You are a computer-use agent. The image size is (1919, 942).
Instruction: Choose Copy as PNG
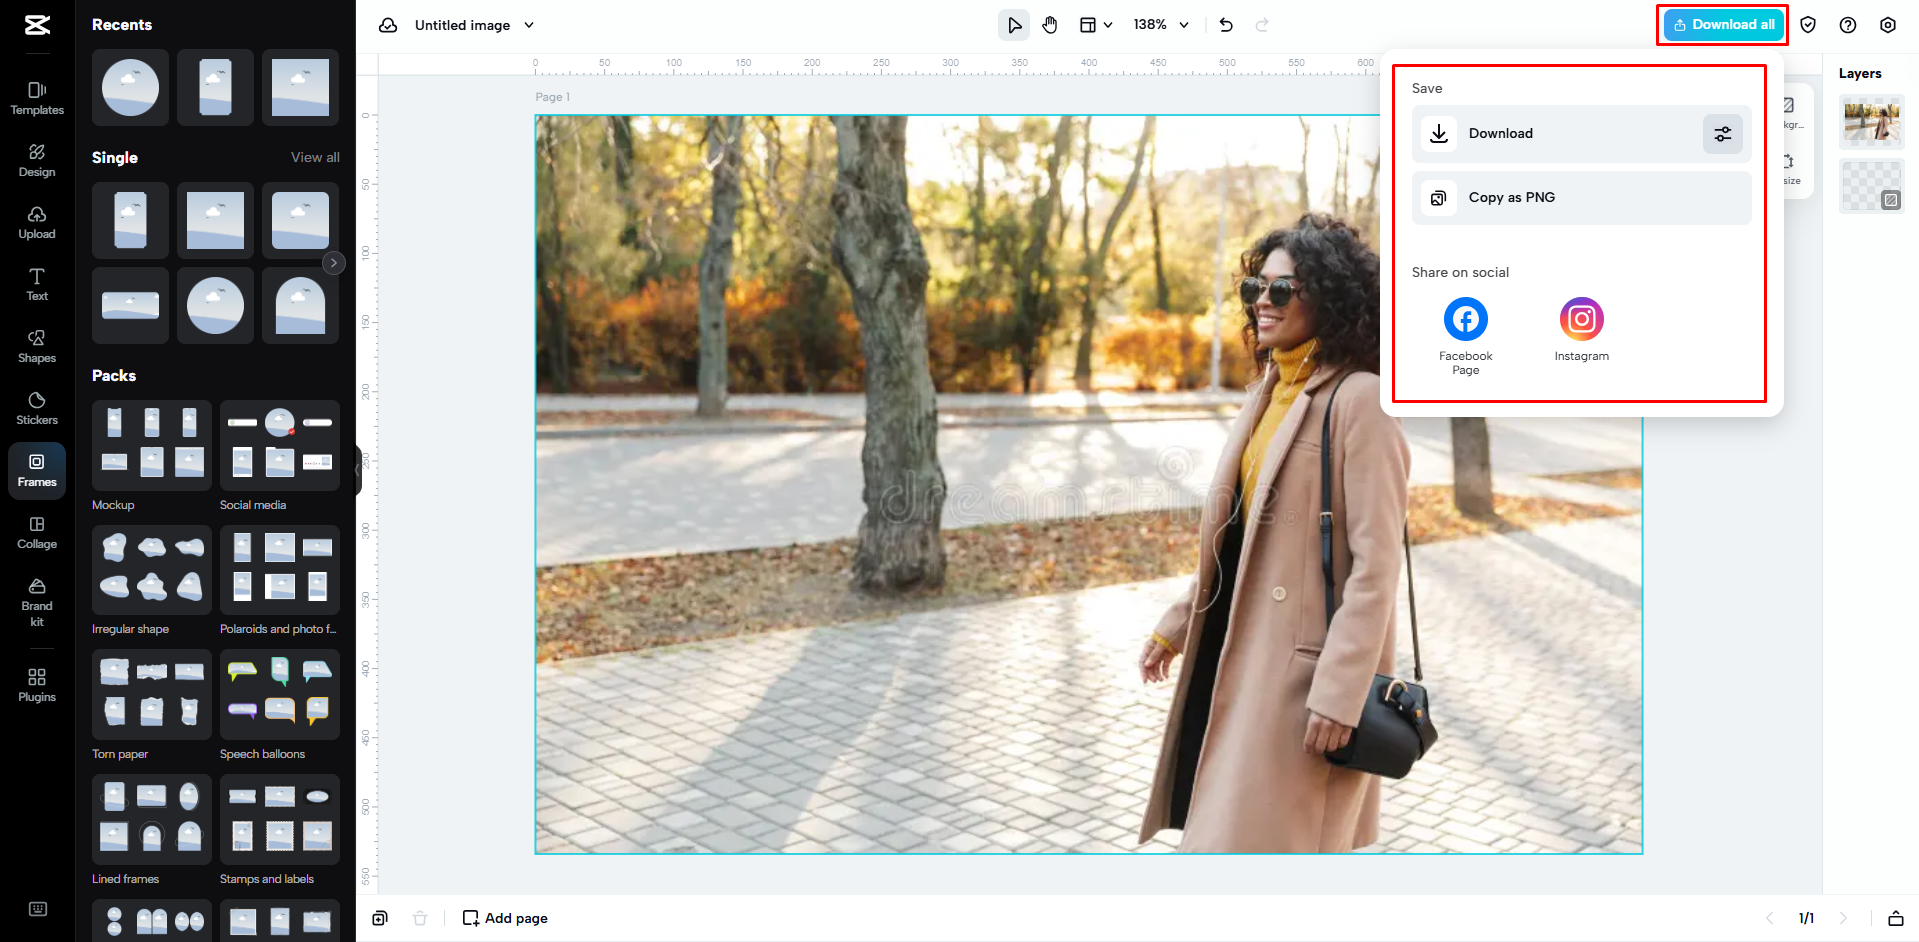1581,198
